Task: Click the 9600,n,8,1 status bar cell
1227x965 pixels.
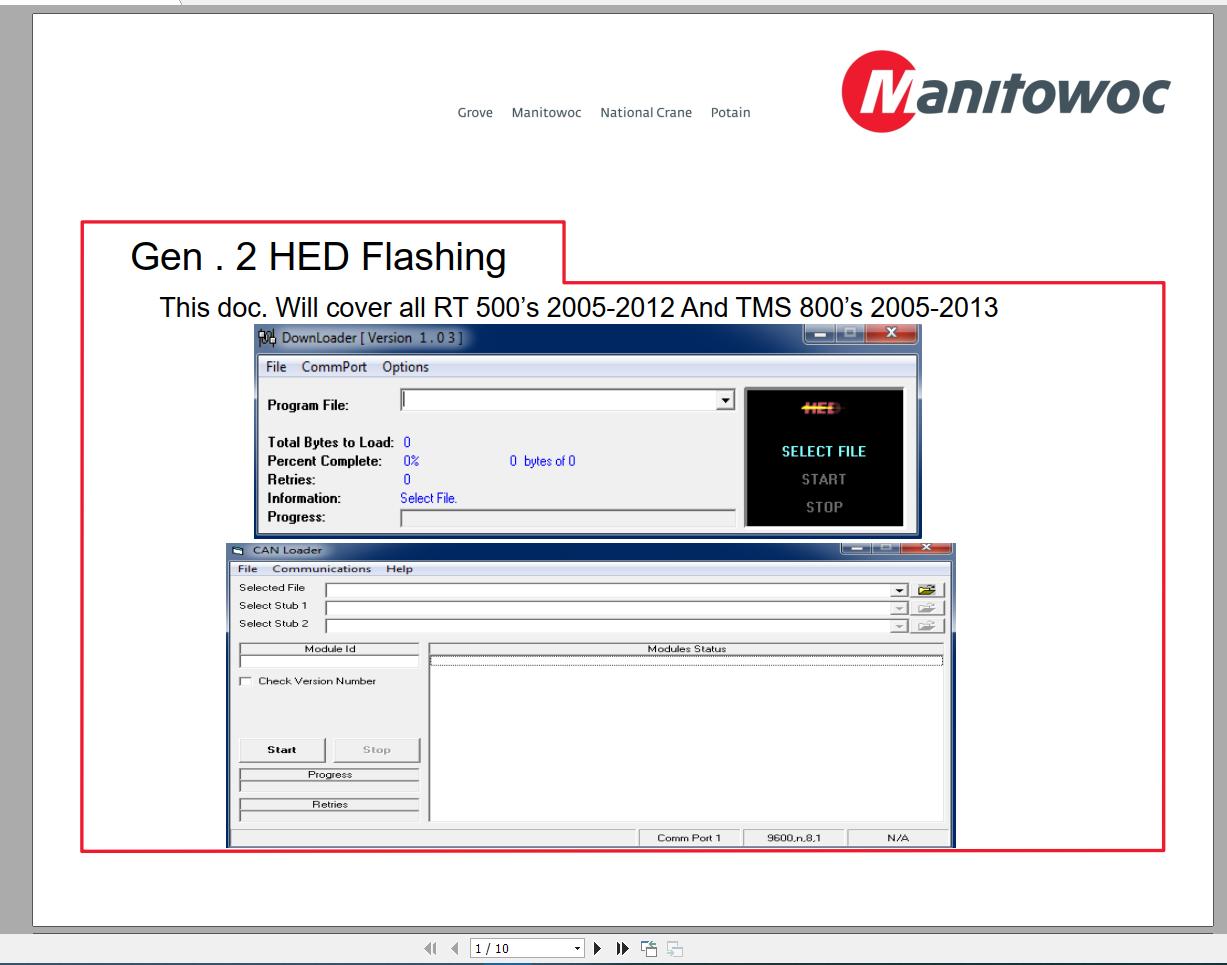Action: point(794,838)
